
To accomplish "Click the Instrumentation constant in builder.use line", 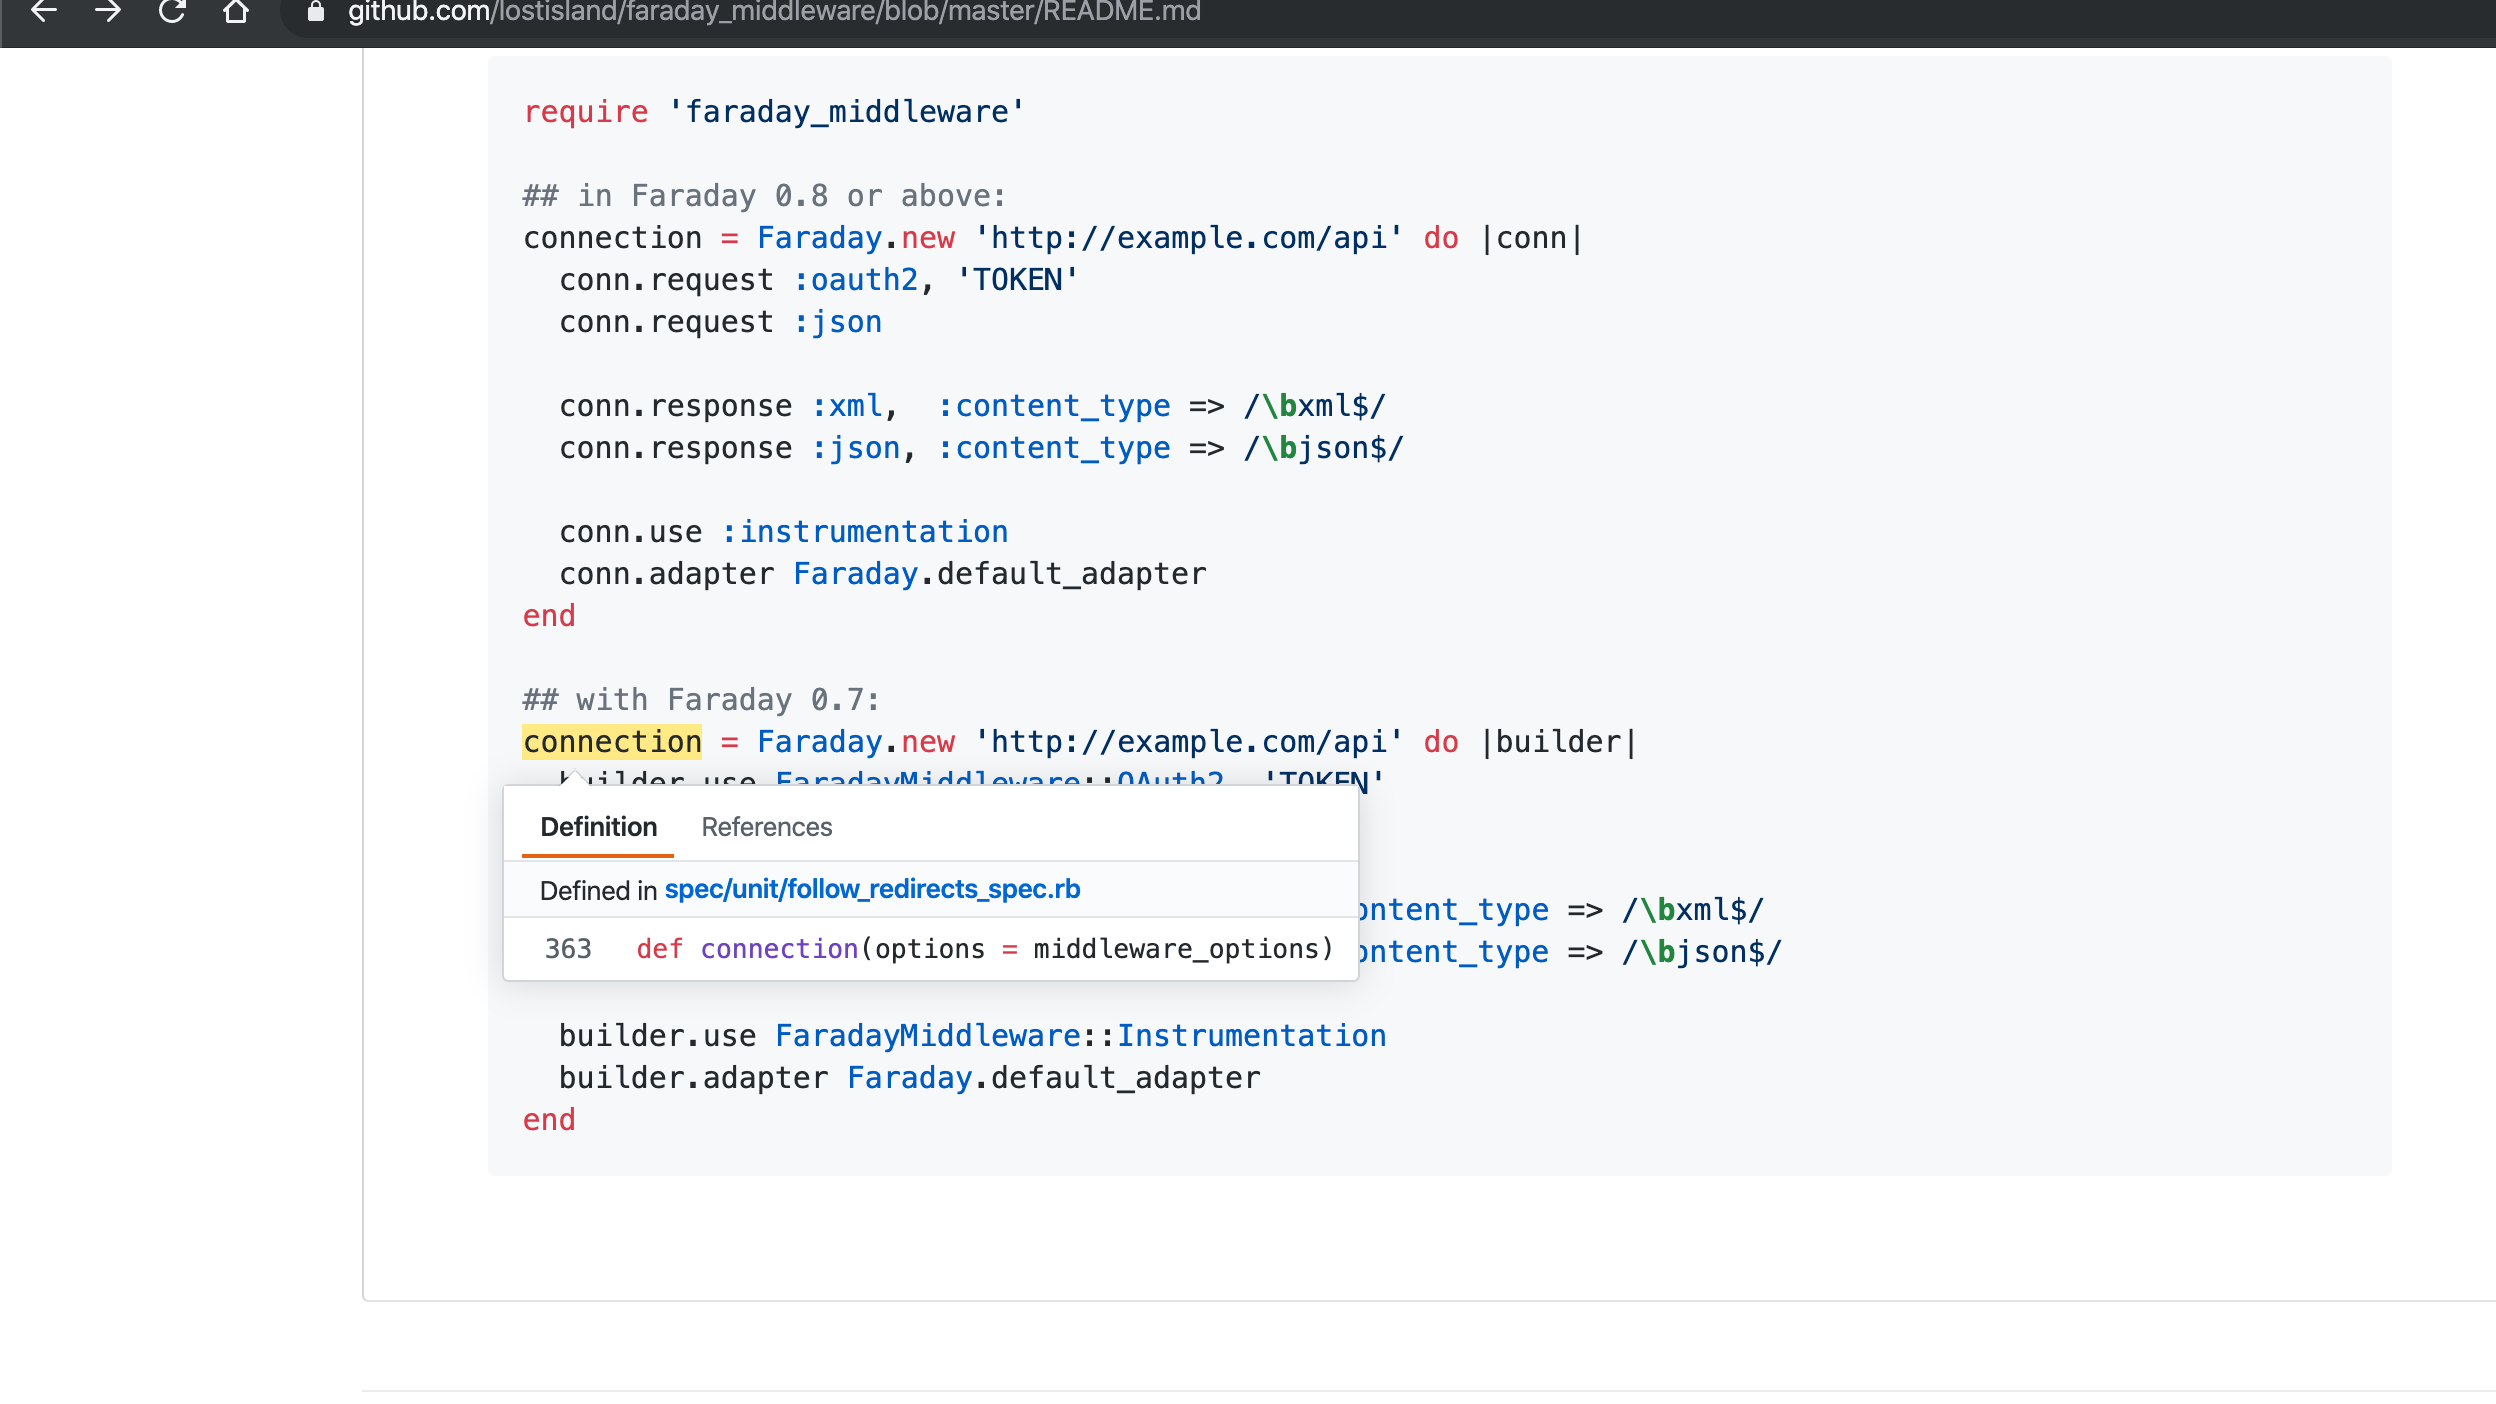I will click(x=1251, y=1036).
